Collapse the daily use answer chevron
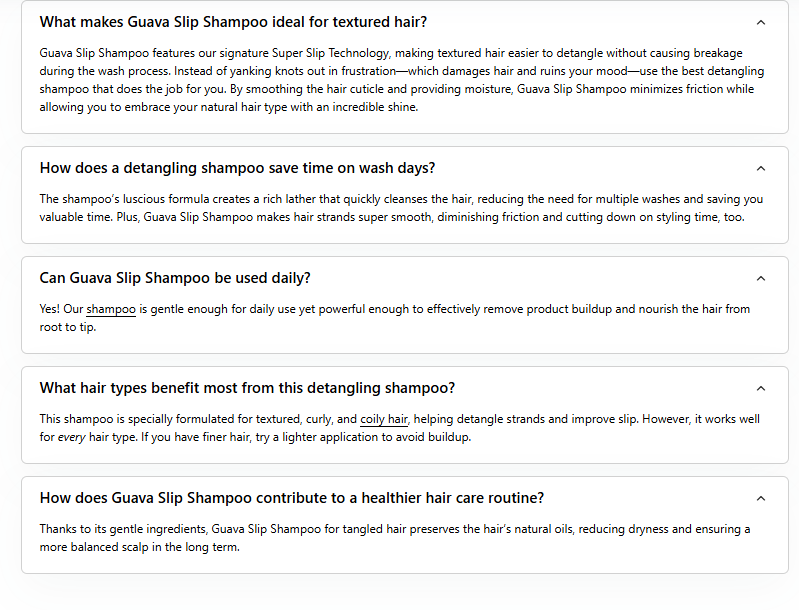799x610 pixels. point(761,278)
